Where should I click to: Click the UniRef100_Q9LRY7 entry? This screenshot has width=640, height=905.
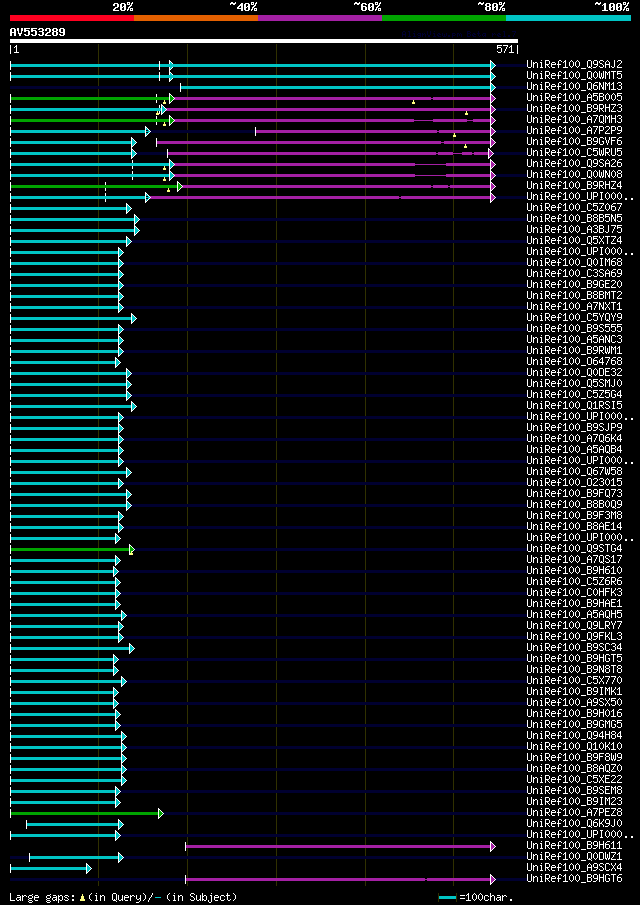(575, 625)
